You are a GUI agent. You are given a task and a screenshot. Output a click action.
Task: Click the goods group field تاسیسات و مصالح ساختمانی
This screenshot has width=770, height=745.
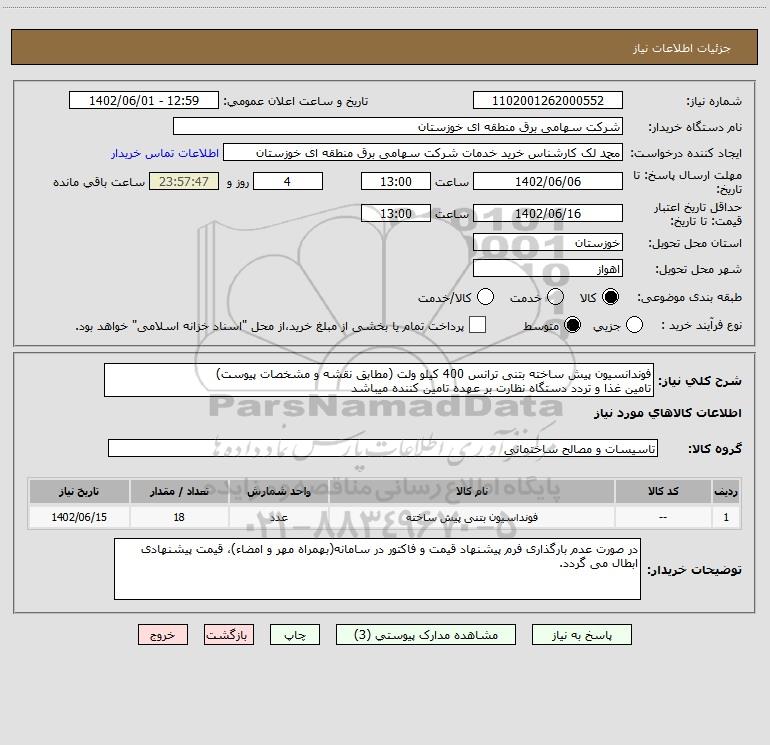[383, 448]
